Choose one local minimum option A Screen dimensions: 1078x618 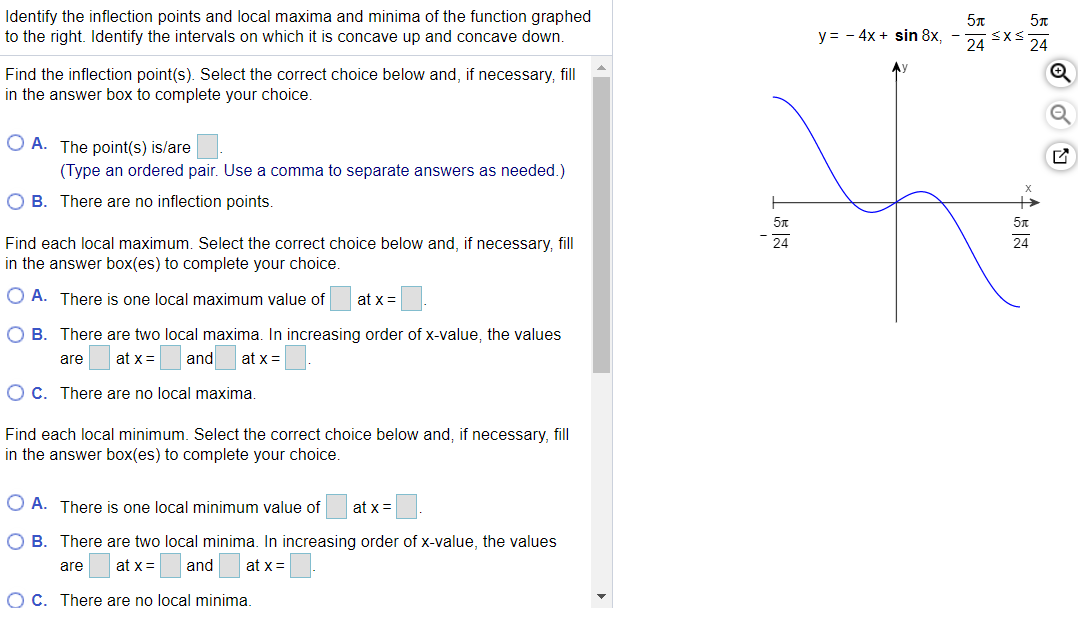15,501
